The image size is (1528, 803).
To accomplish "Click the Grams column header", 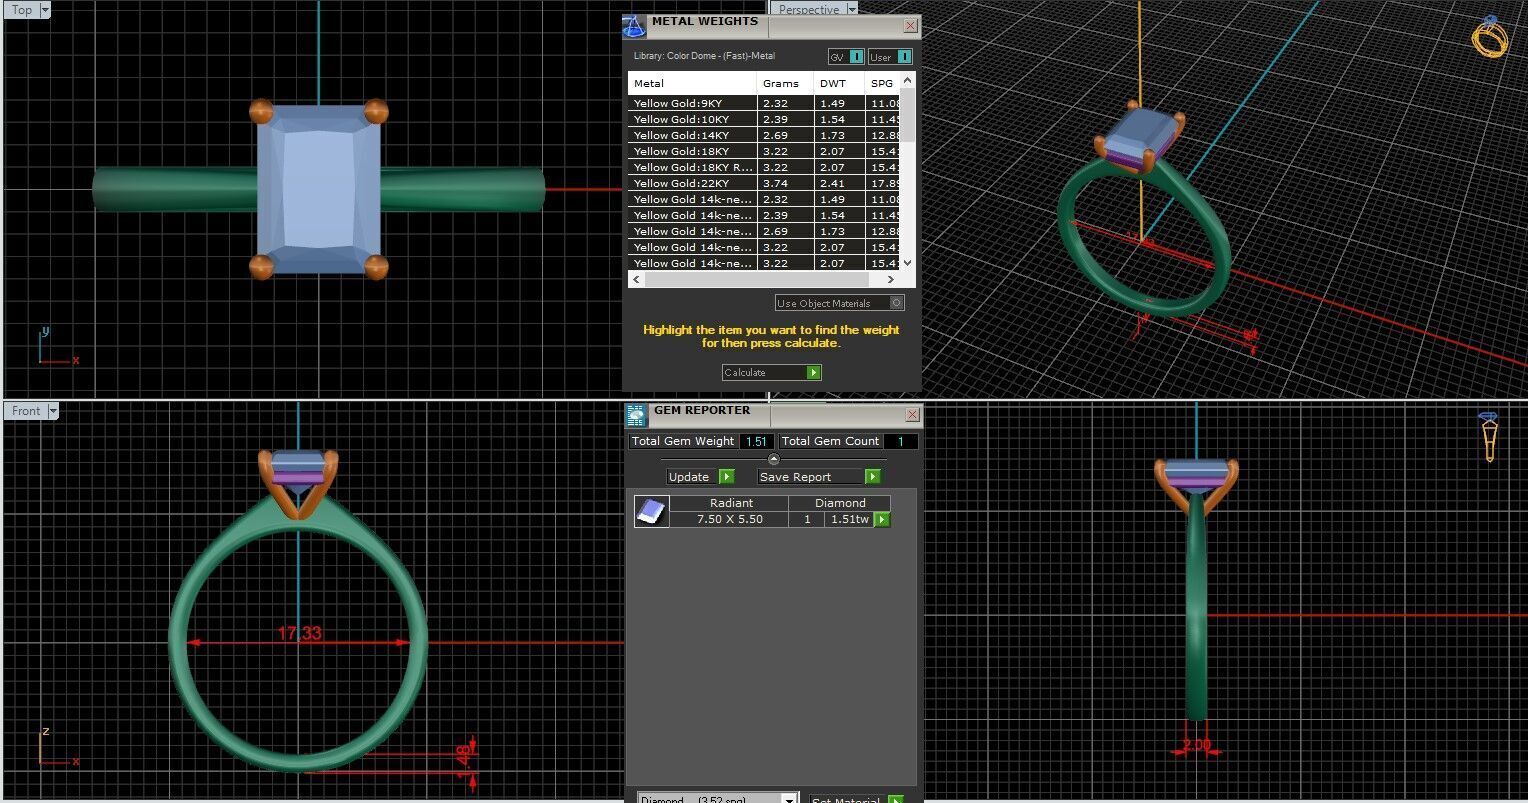I will tap(785, 83).
